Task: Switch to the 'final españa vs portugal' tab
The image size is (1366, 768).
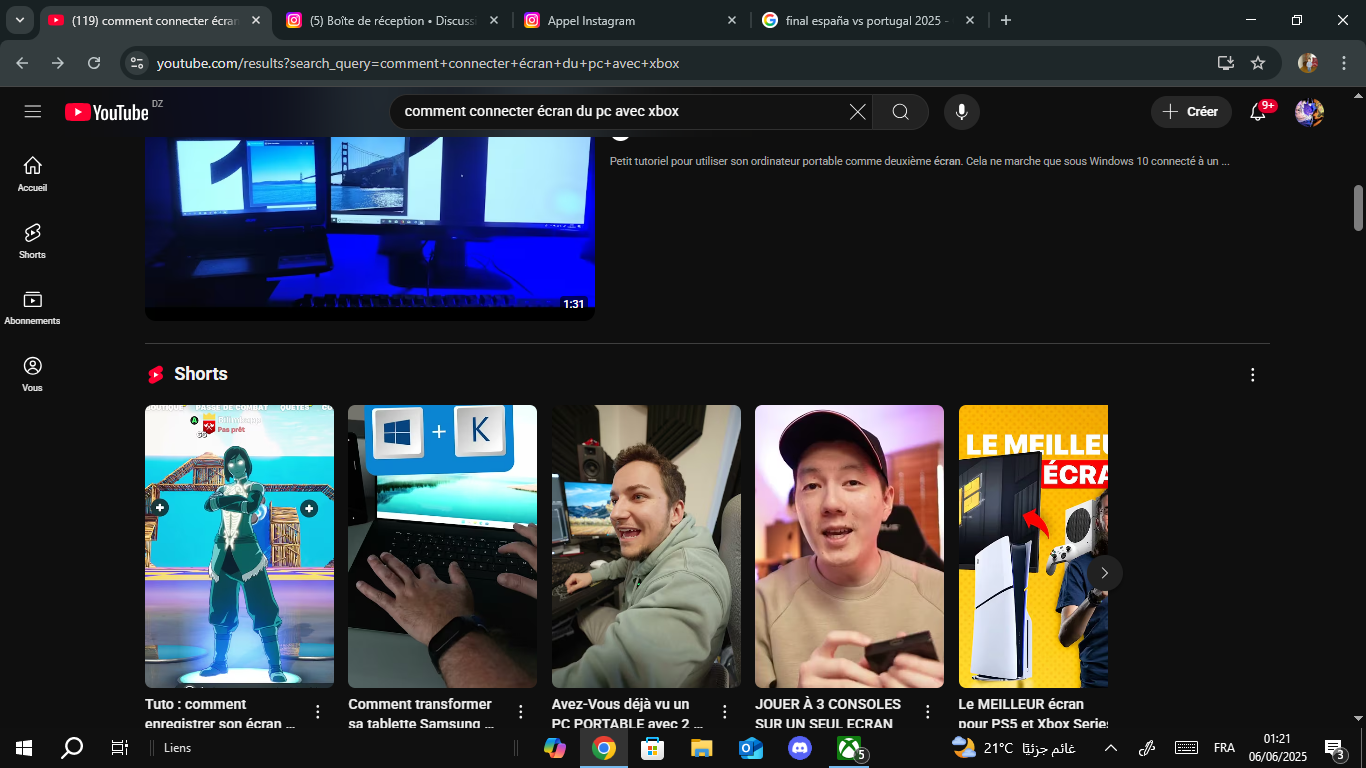Action: pyautogui.click(x=868, y=20)
